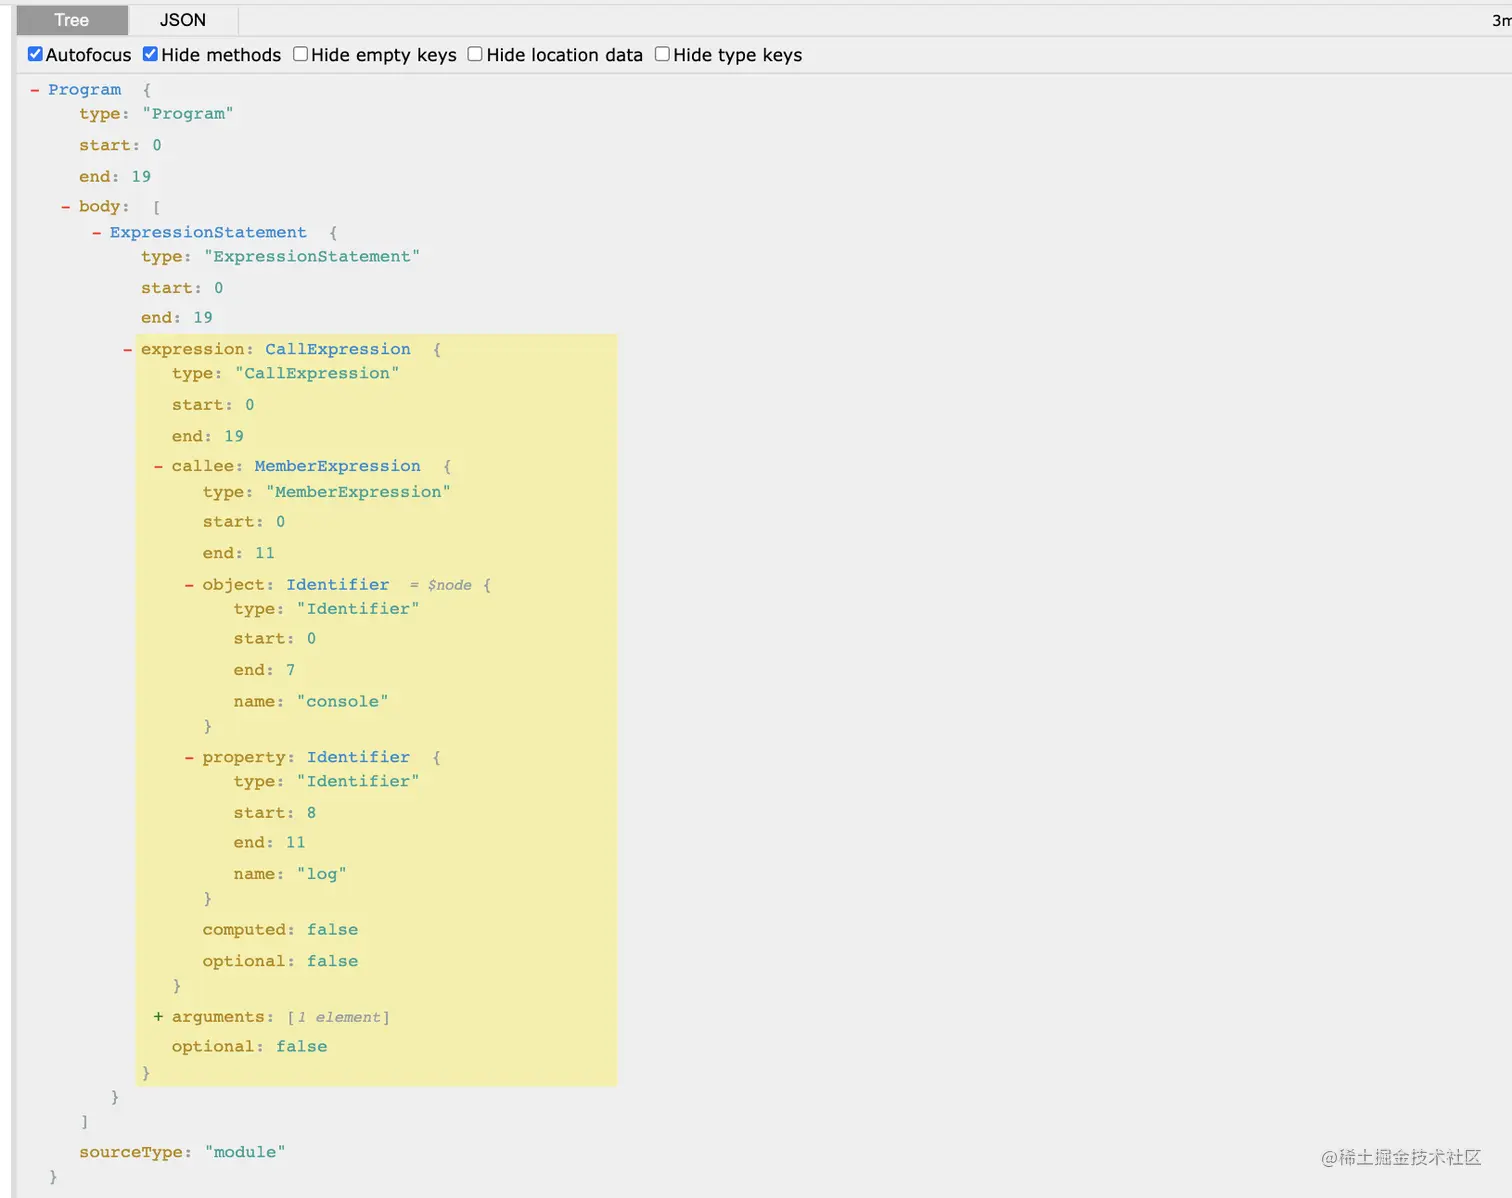Click the Identifier name on the object row
The width and height of the screenshot is (1512, 1198).
click(x=338, y=585)
